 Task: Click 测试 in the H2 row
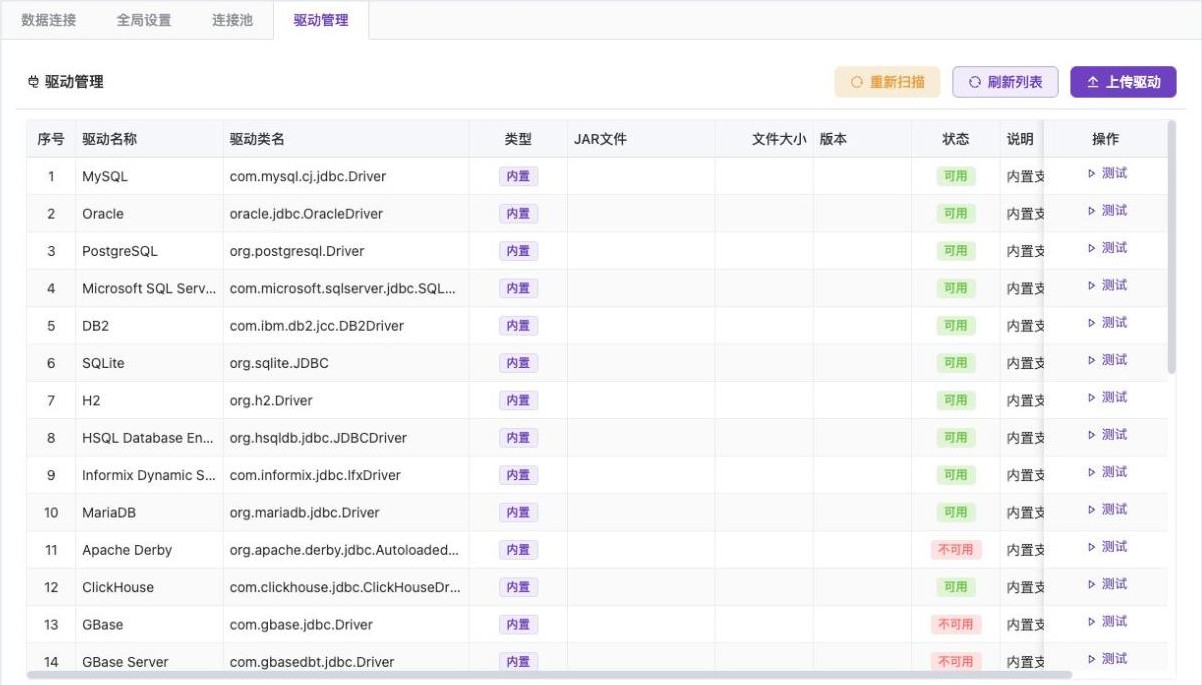click(x=1107, y=397)
